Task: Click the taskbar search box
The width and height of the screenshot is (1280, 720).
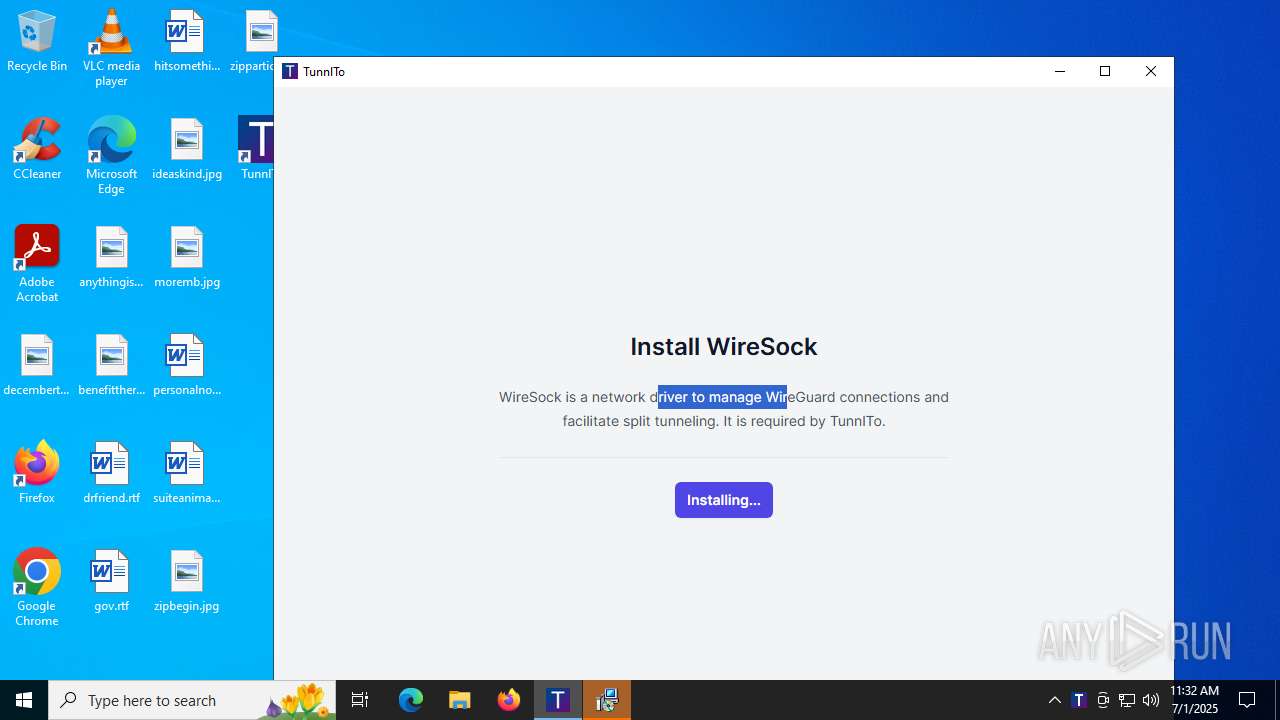Action: (192, 700)
